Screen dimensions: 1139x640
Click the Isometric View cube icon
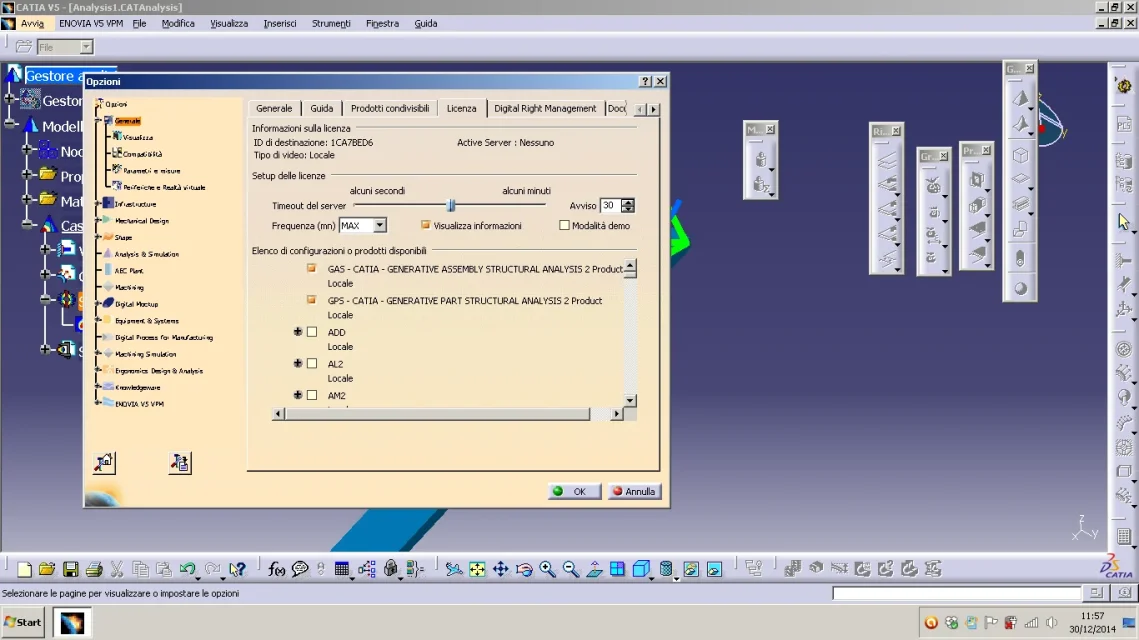(x=641, y=570)
